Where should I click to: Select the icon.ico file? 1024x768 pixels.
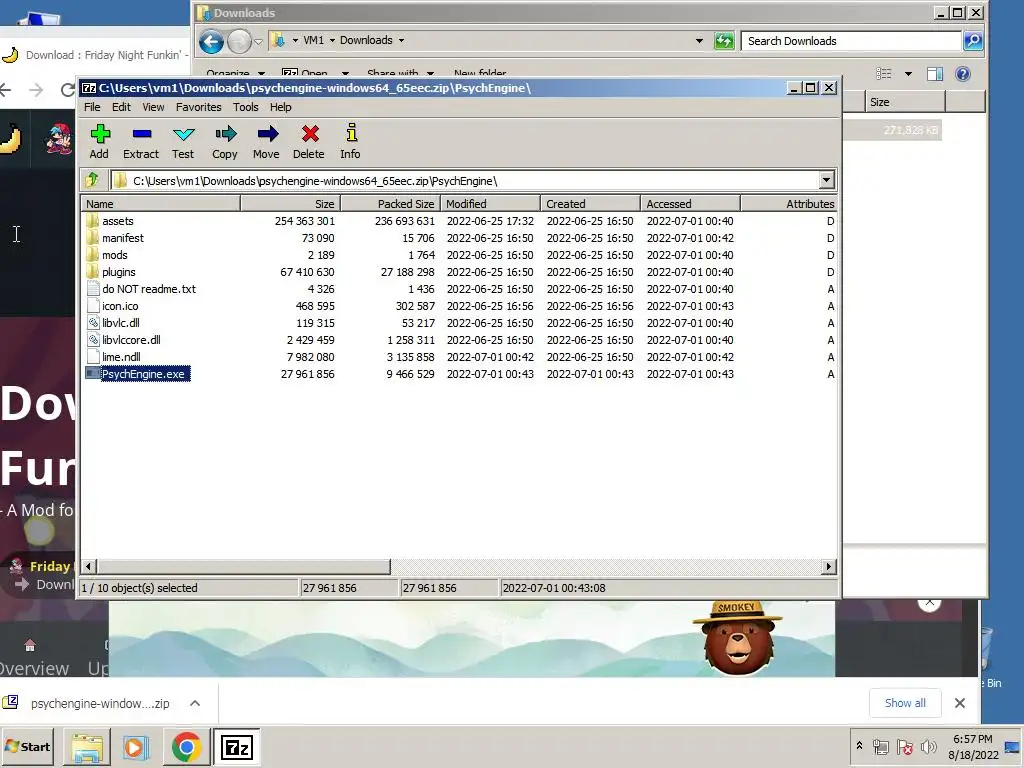[120, 306]
